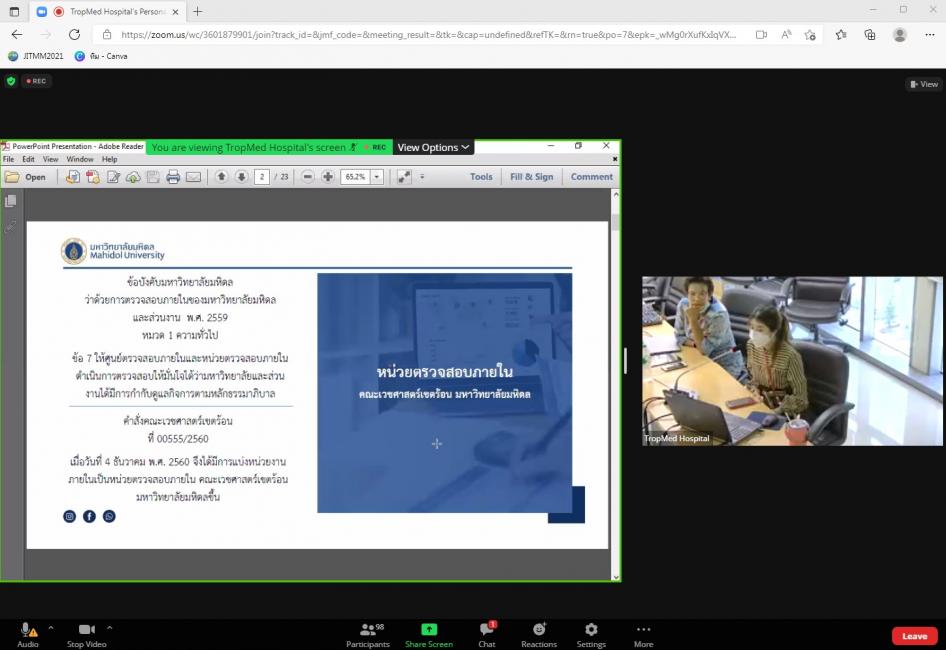Click the cloud upload icon in Reader toolbar
This screenshot has width=946, height=650.
(x=133, y=177)
